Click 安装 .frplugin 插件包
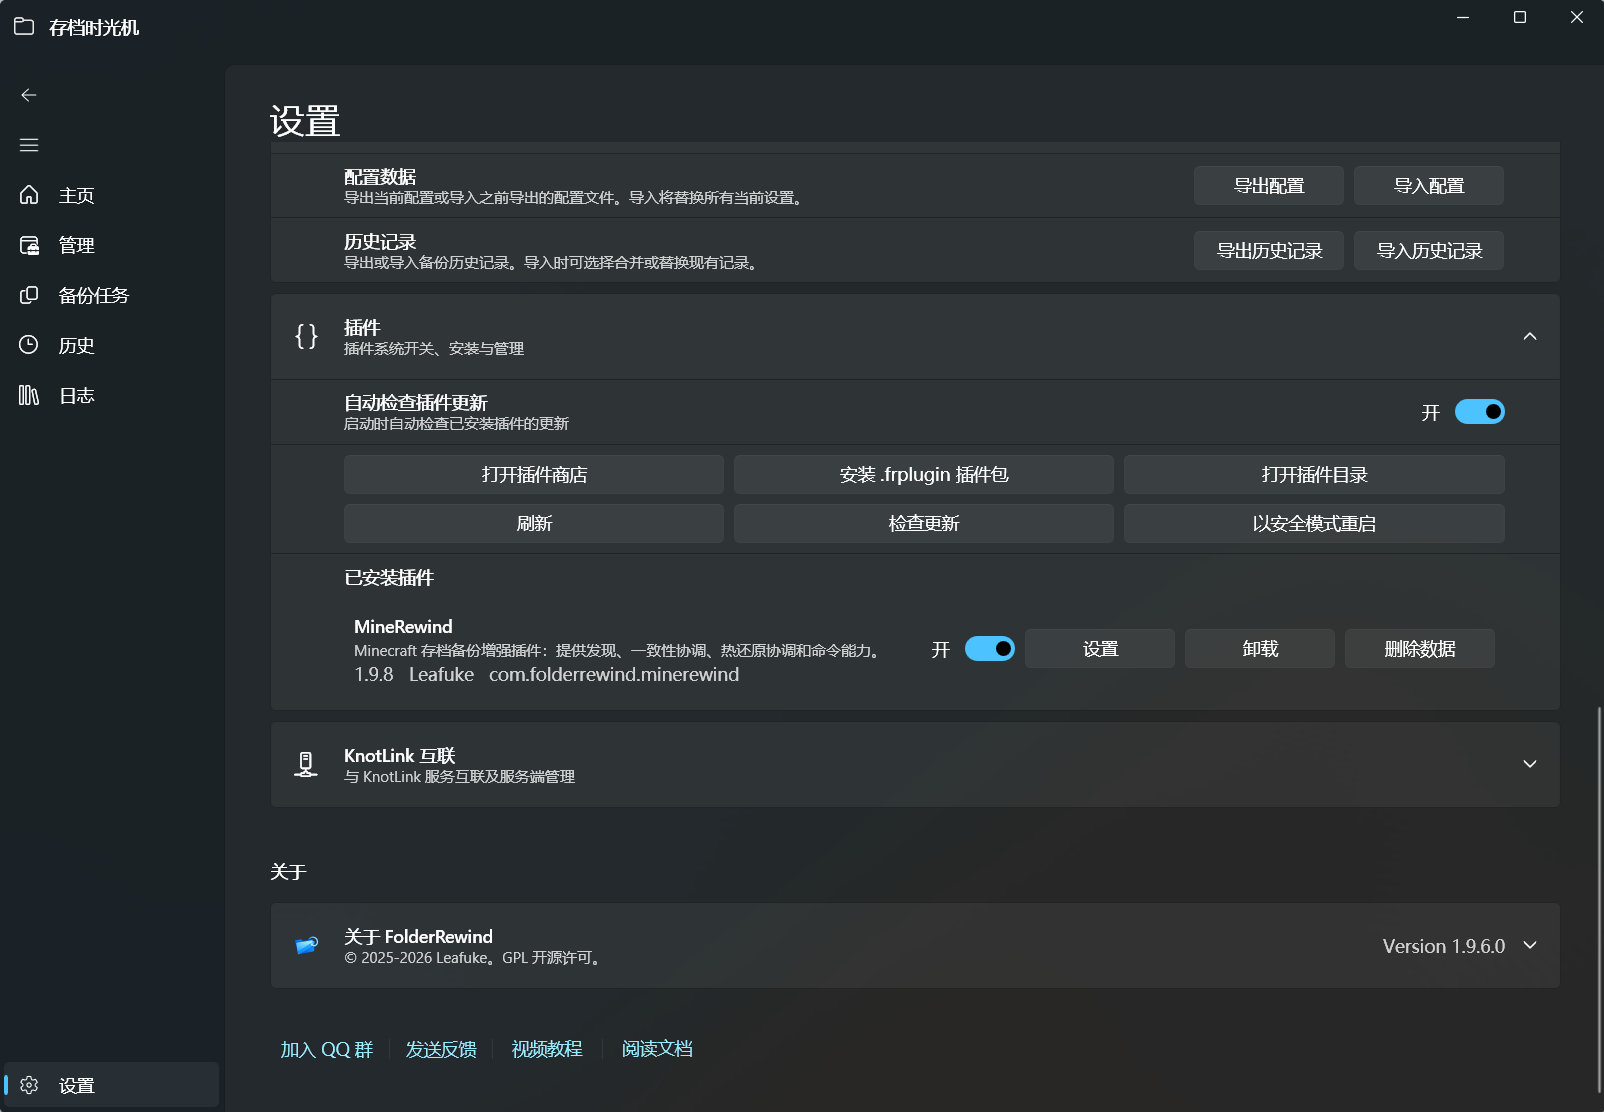1604x1112 pixels. tap(924, 474)
